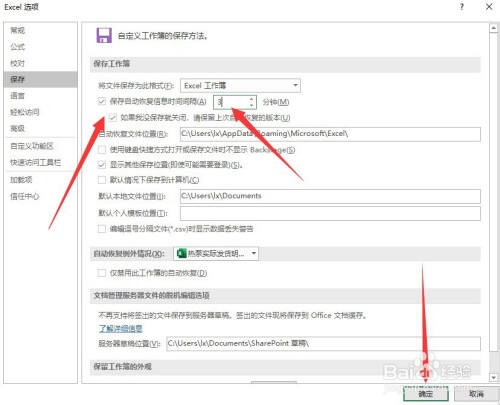Toggle 默认情况下保存到计算机 checkbox
The image size is (500, 405).
pyautogui.click(x=102, y=180)
